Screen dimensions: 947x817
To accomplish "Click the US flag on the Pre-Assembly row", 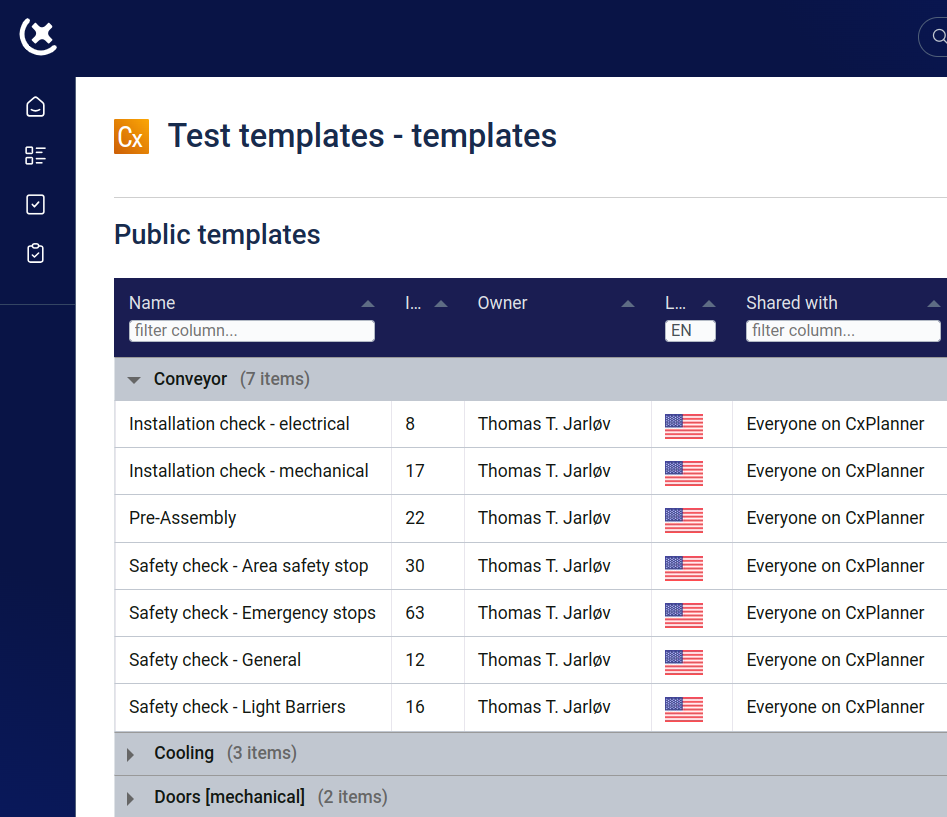I will [x=683, y=520].
